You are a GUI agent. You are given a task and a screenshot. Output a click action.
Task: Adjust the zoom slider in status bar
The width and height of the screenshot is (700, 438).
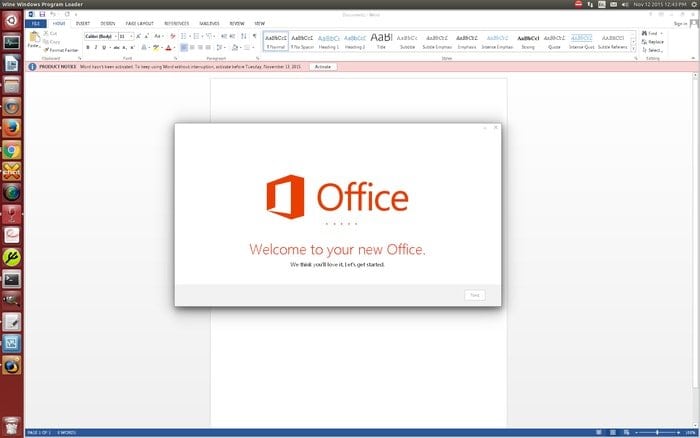657,433
